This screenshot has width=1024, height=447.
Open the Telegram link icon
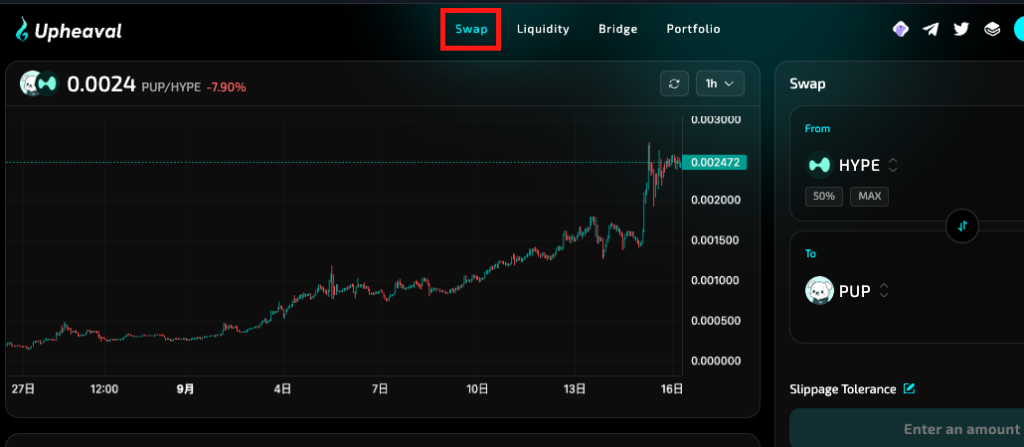click(931, 29)
